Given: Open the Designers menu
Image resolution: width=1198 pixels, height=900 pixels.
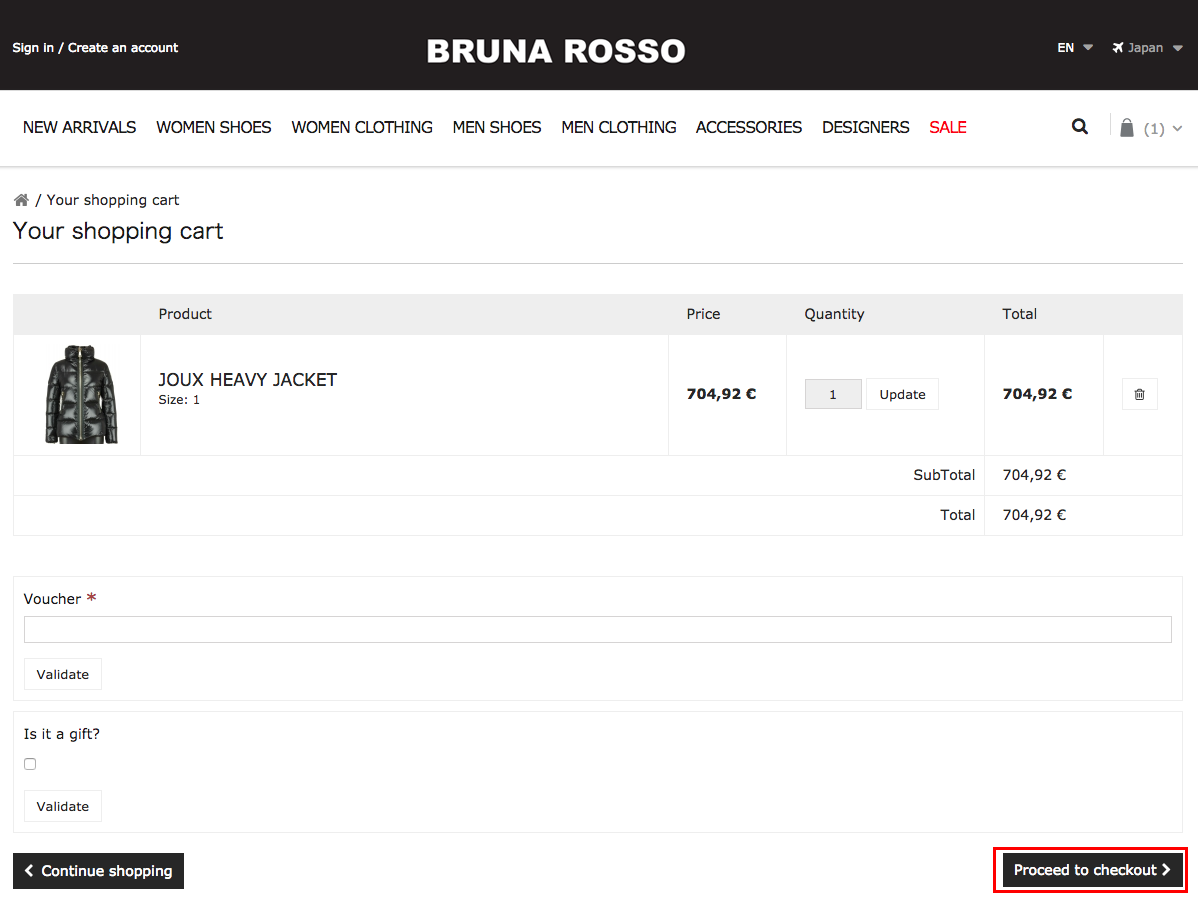Looking at the screenshot, I should click(x=866, y=128).
